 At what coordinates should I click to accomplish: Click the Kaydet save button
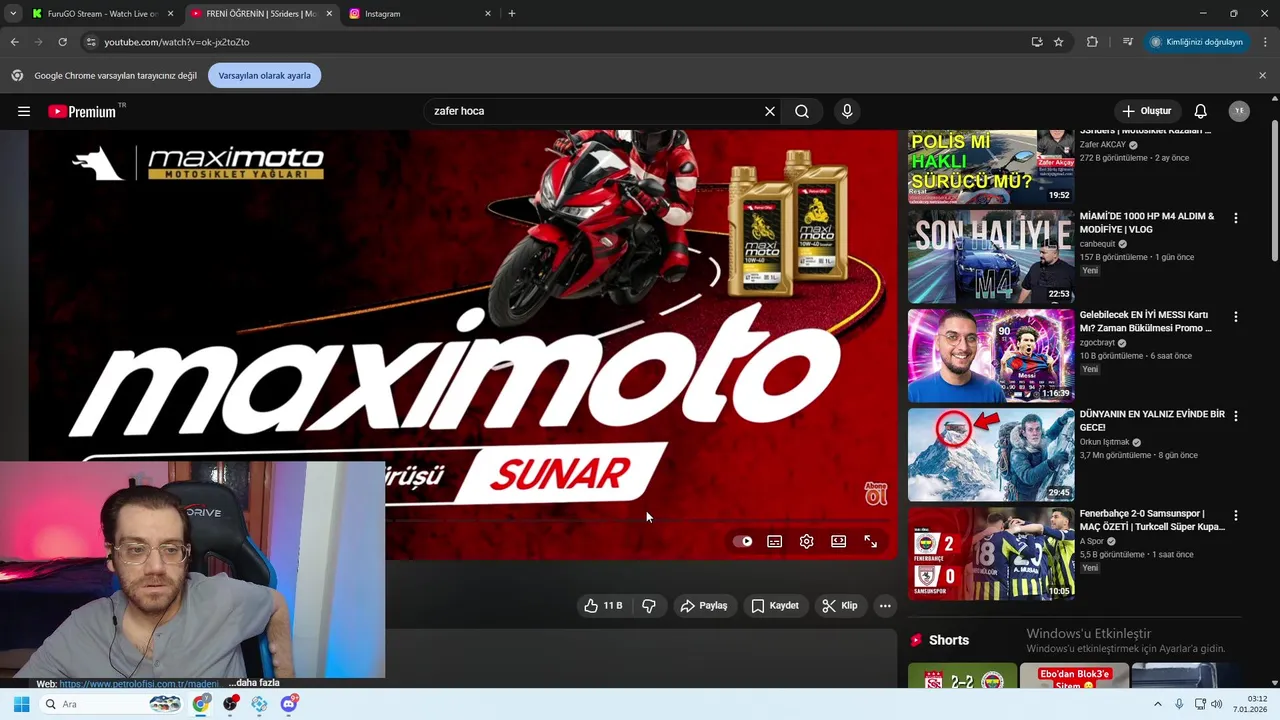point(775,605)
